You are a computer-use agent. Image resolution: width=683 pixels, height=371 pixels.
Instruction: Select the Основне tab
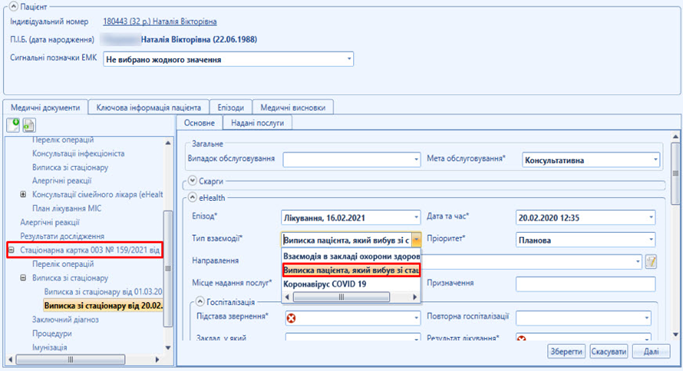coord(199,123)
